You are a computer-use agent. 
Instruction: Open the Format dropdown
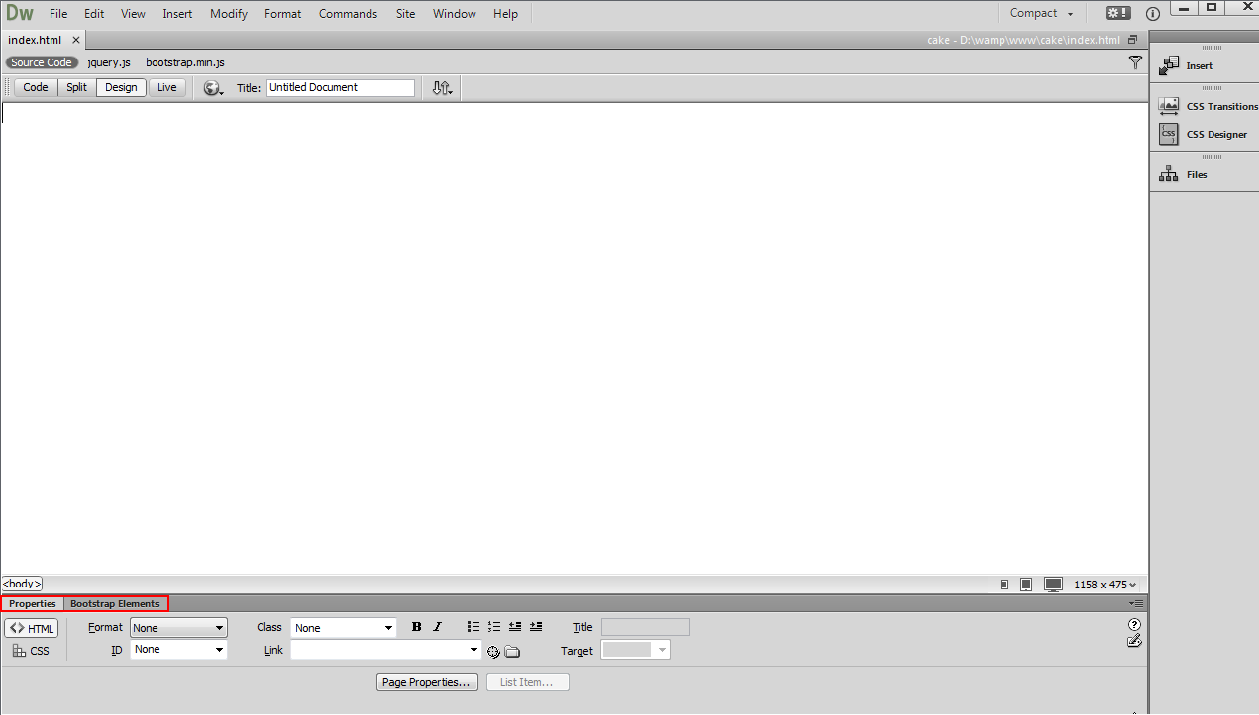tap(179, 628)
